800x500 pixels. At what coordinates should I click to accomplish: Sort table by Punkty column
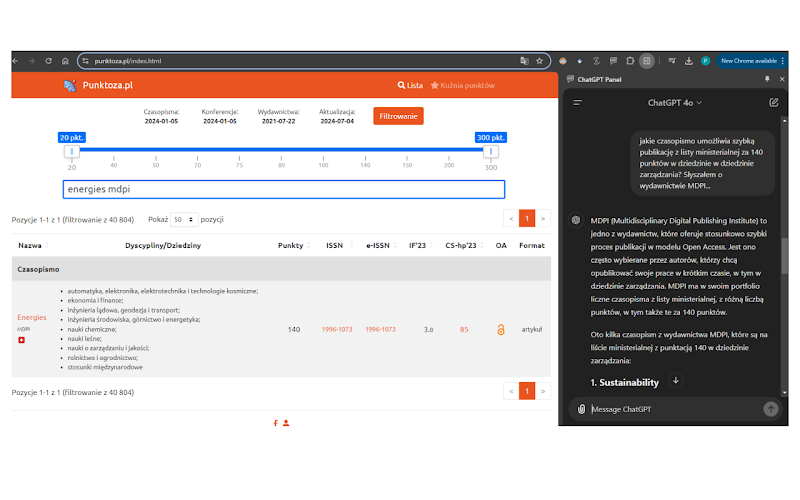[x=294, y=246]
